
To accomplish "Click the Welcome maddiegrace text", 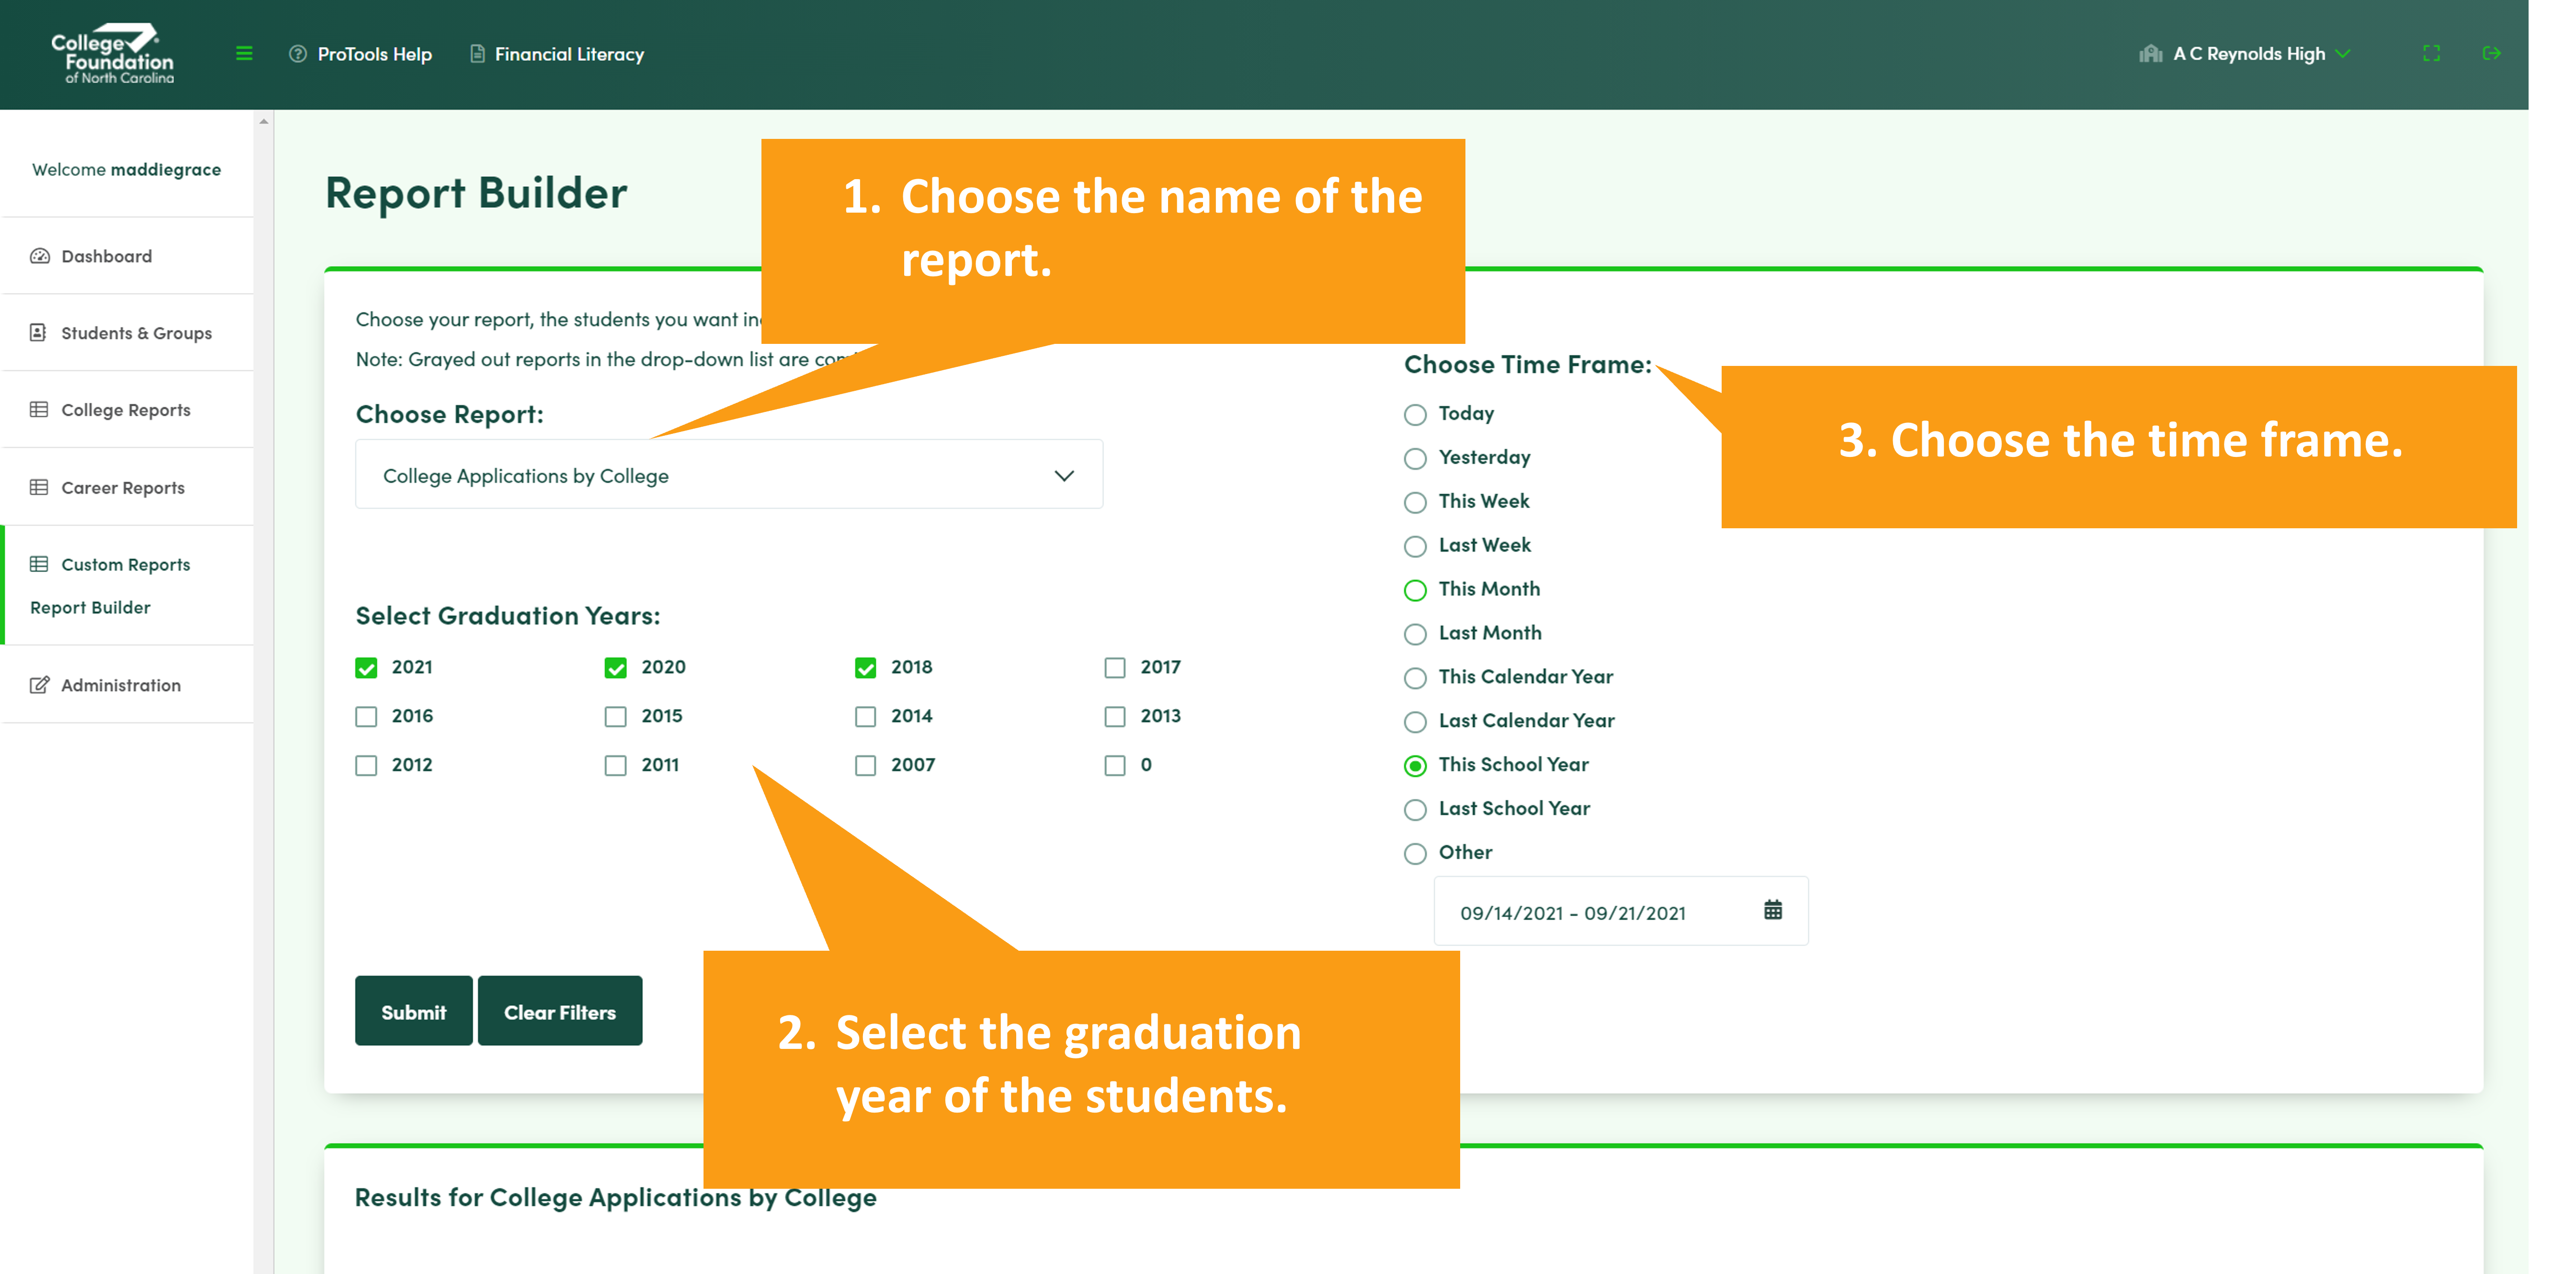I will pos(126,170).
